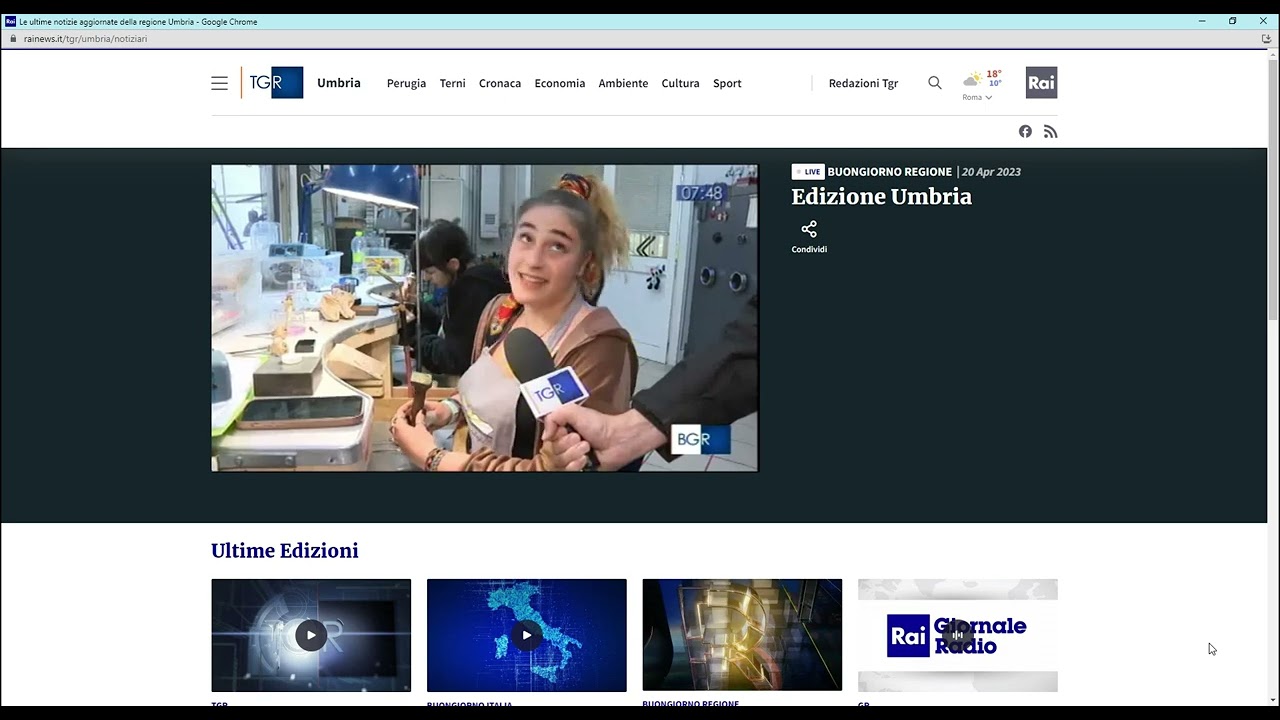Open the TGR Facebook page icon

pos(1025,131)
